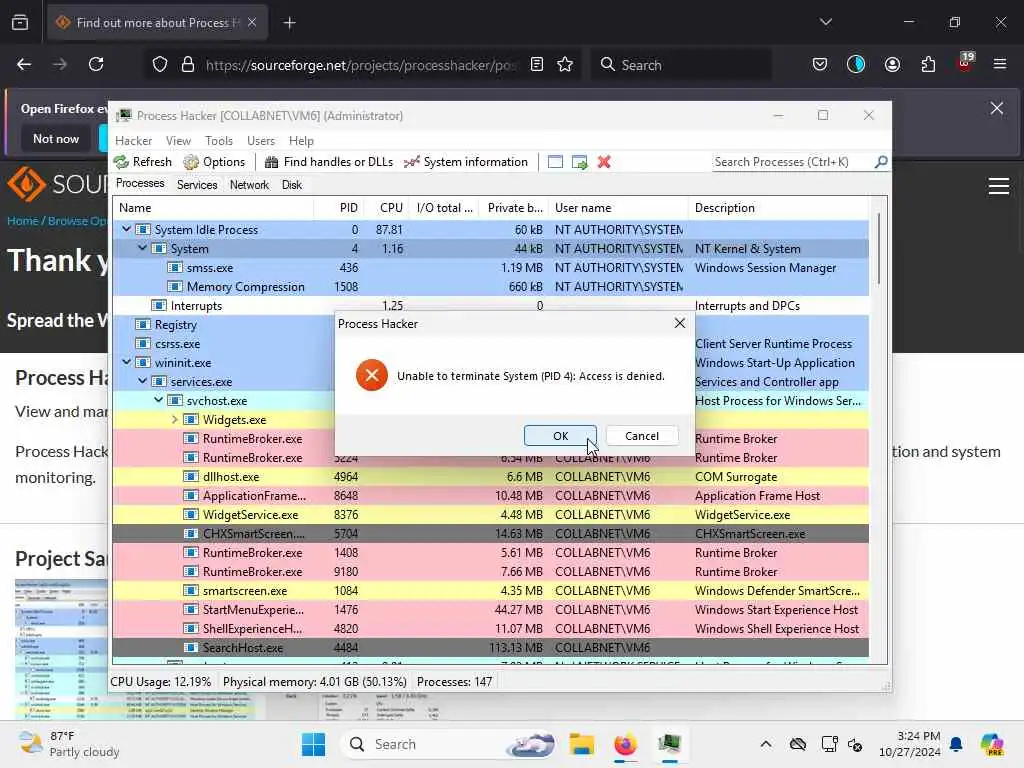1024x768 pixels.
Task: Open the Tools menu
Action: (x=219, y=140)
